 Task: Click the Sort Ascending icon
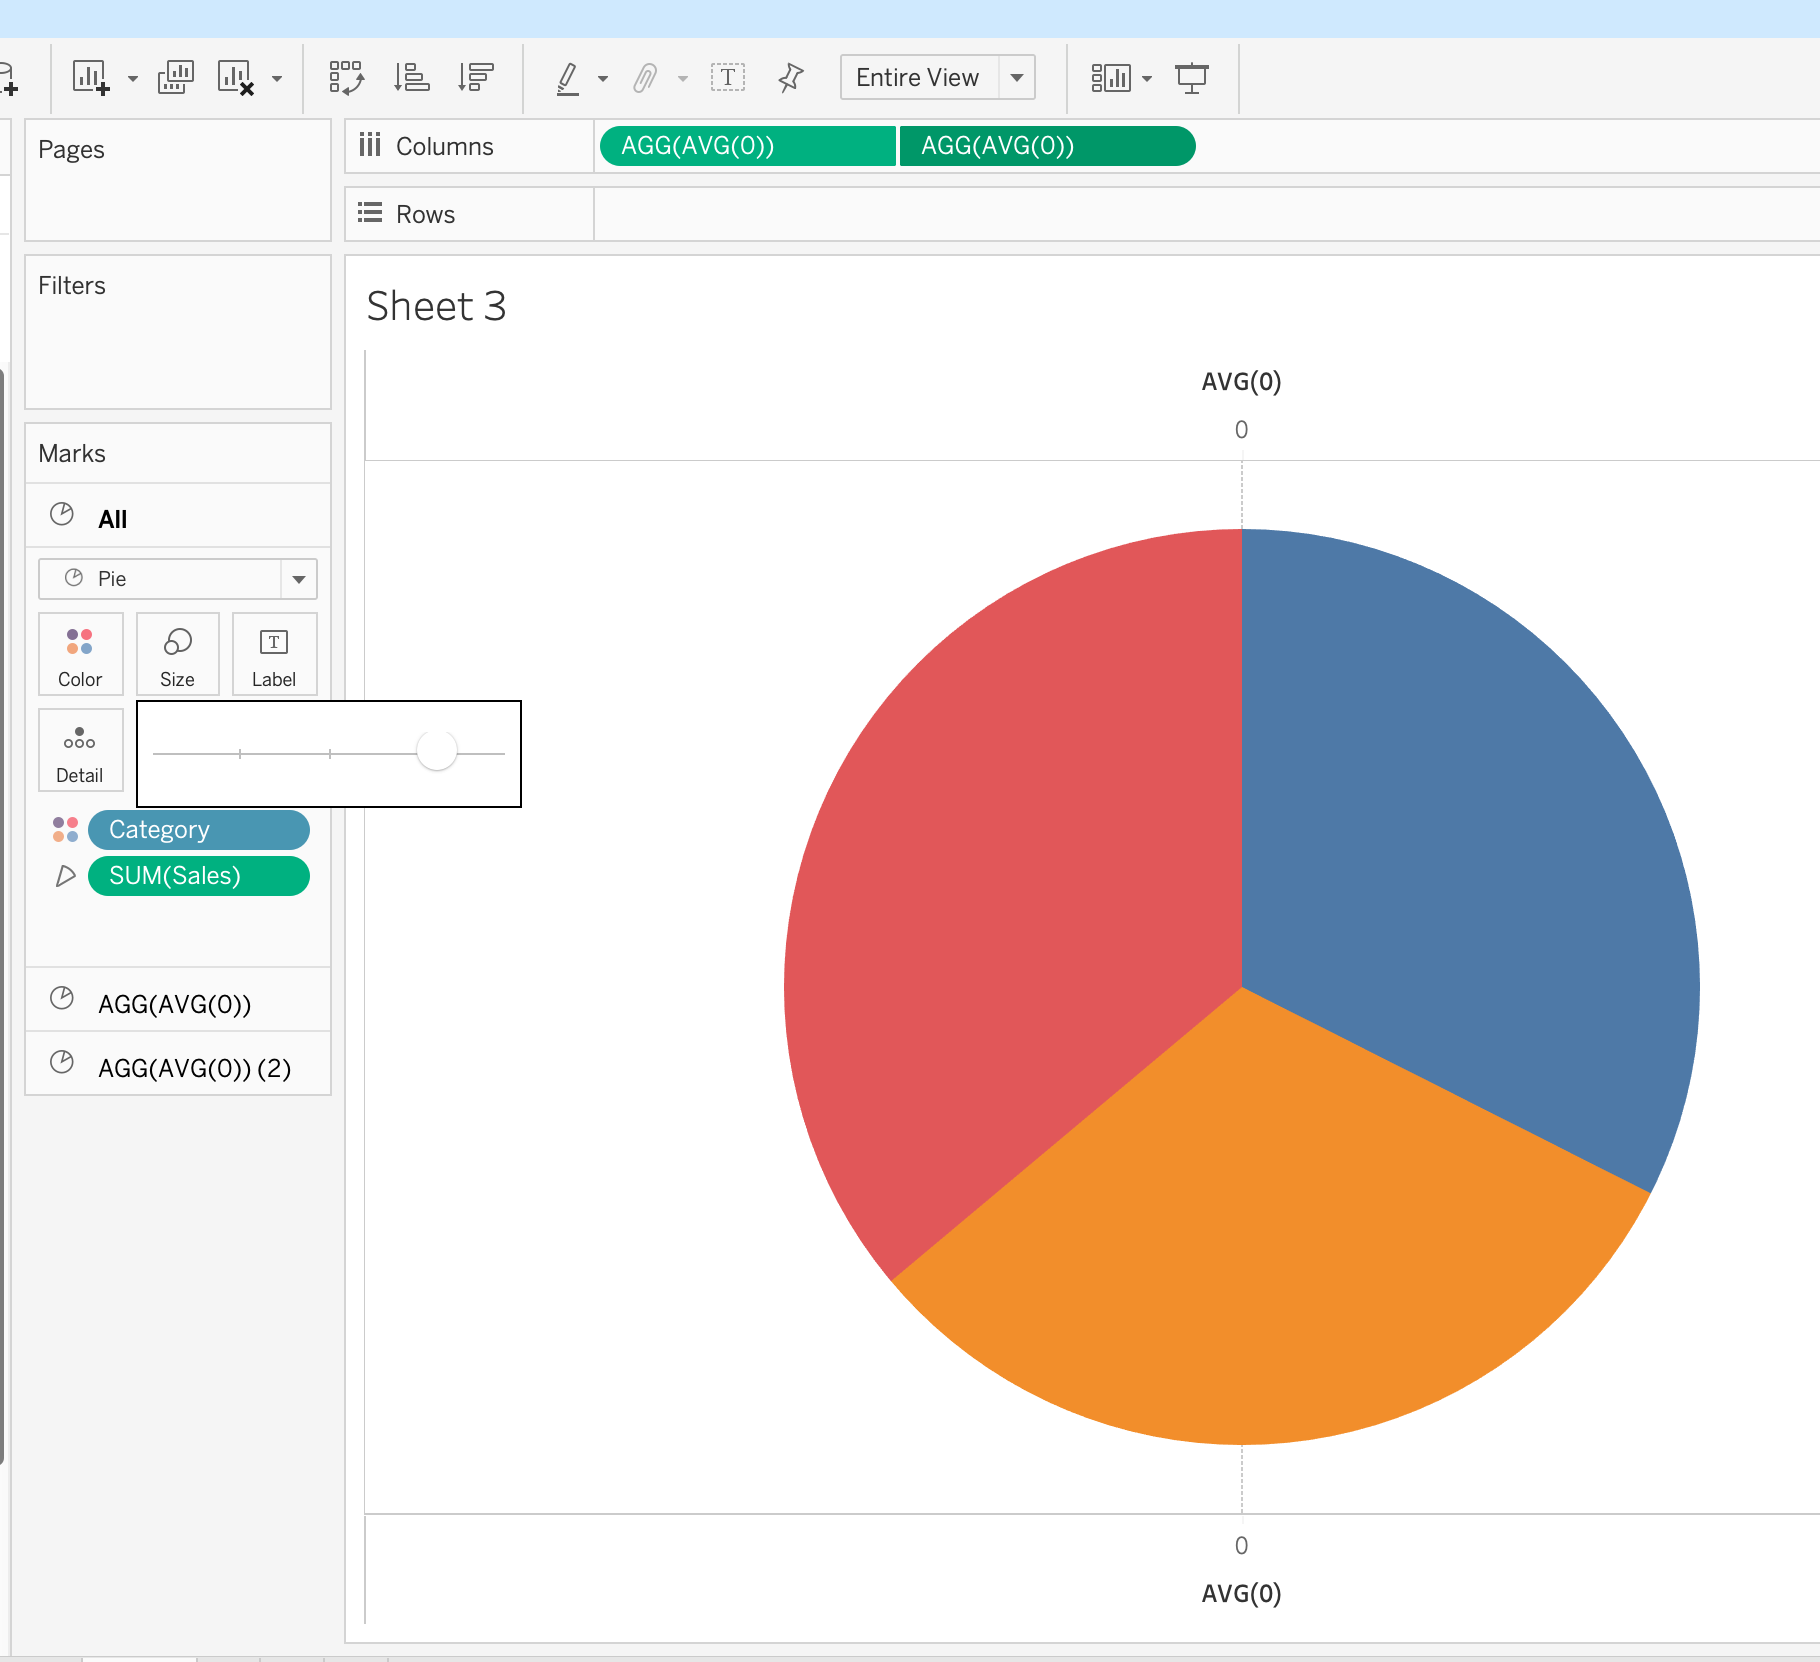[411, 78]
